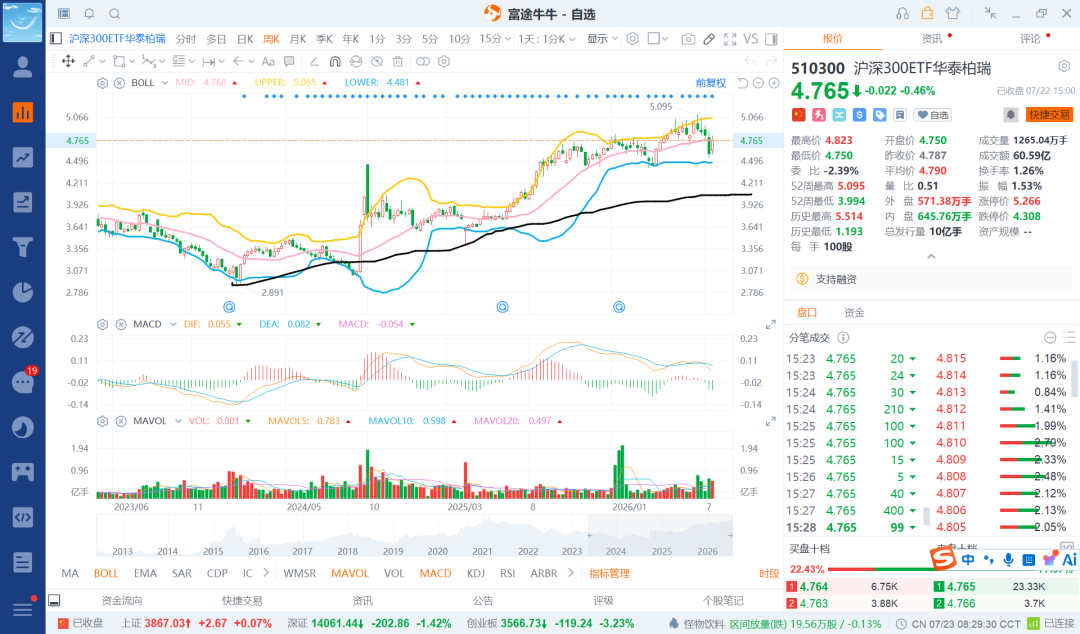Open 指标管理 indicator management
The height and width of the screenshot is (634, 1080).
(610, 573)
